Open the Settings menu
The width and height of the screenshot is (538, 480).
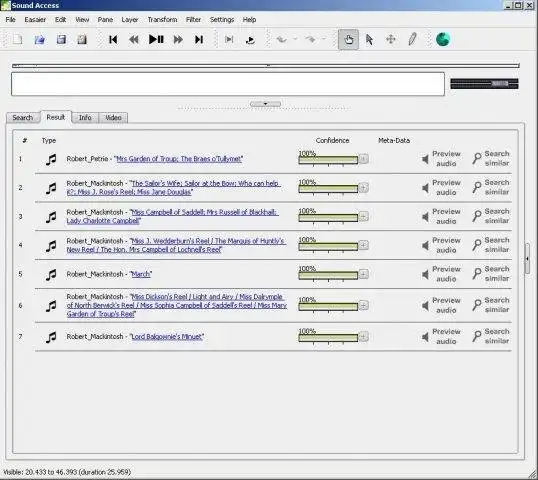tap(222, 20)
